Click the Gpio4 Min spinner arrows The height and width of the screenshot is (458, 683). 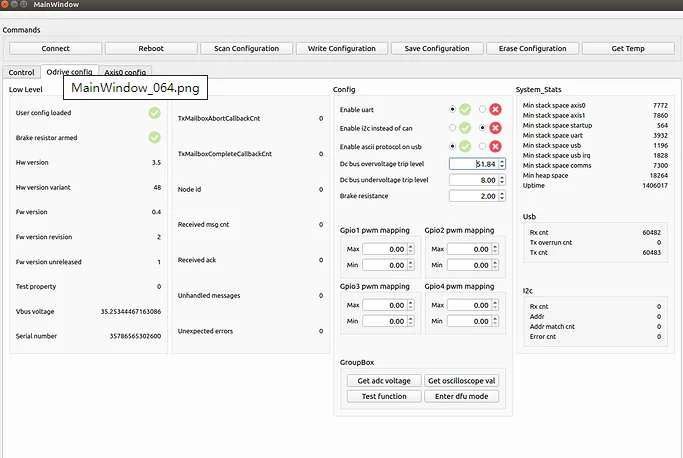point(495,321)
